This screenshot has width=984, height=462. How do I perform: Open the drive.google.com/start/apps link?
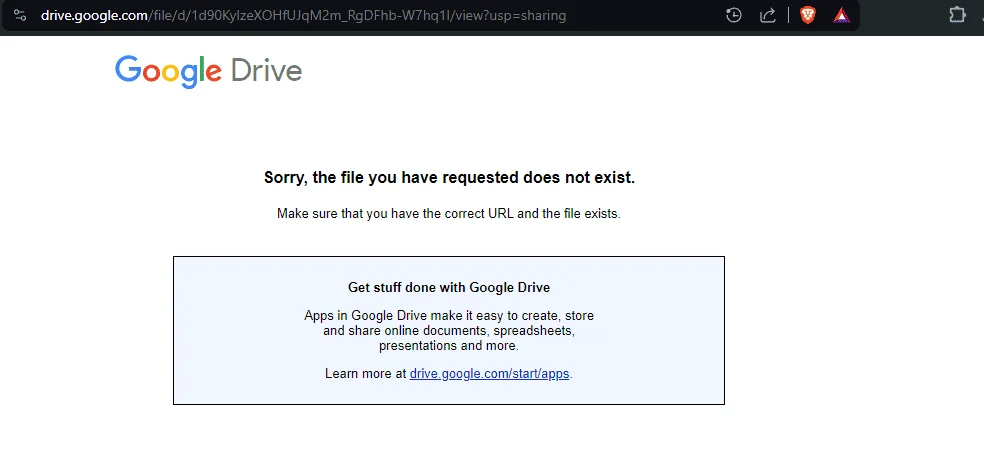pos(489,373)
